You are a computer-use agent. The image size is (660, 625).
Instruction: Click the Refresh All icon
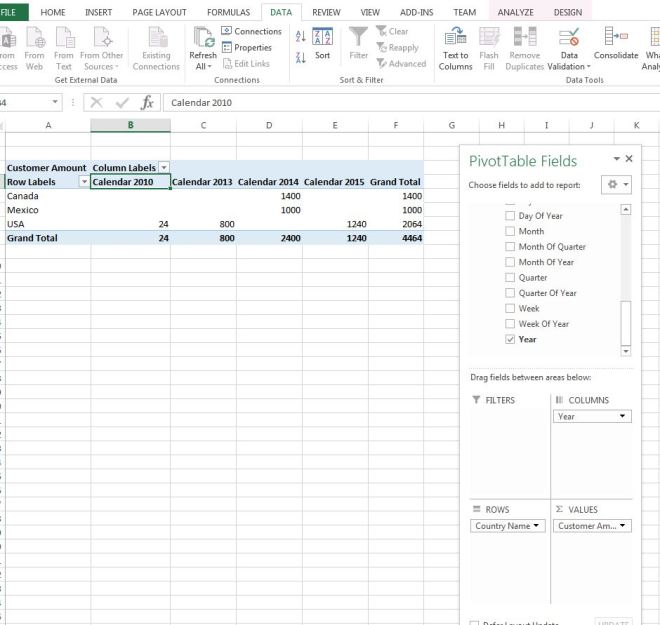coord(203,38)
